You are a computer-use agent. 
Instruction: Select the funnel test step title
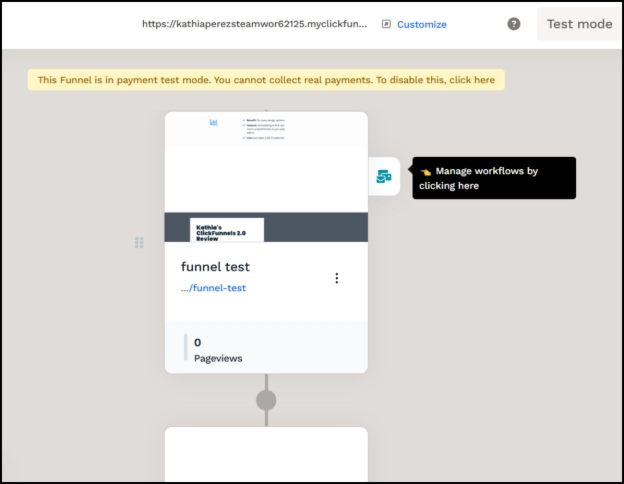point(215,267)
